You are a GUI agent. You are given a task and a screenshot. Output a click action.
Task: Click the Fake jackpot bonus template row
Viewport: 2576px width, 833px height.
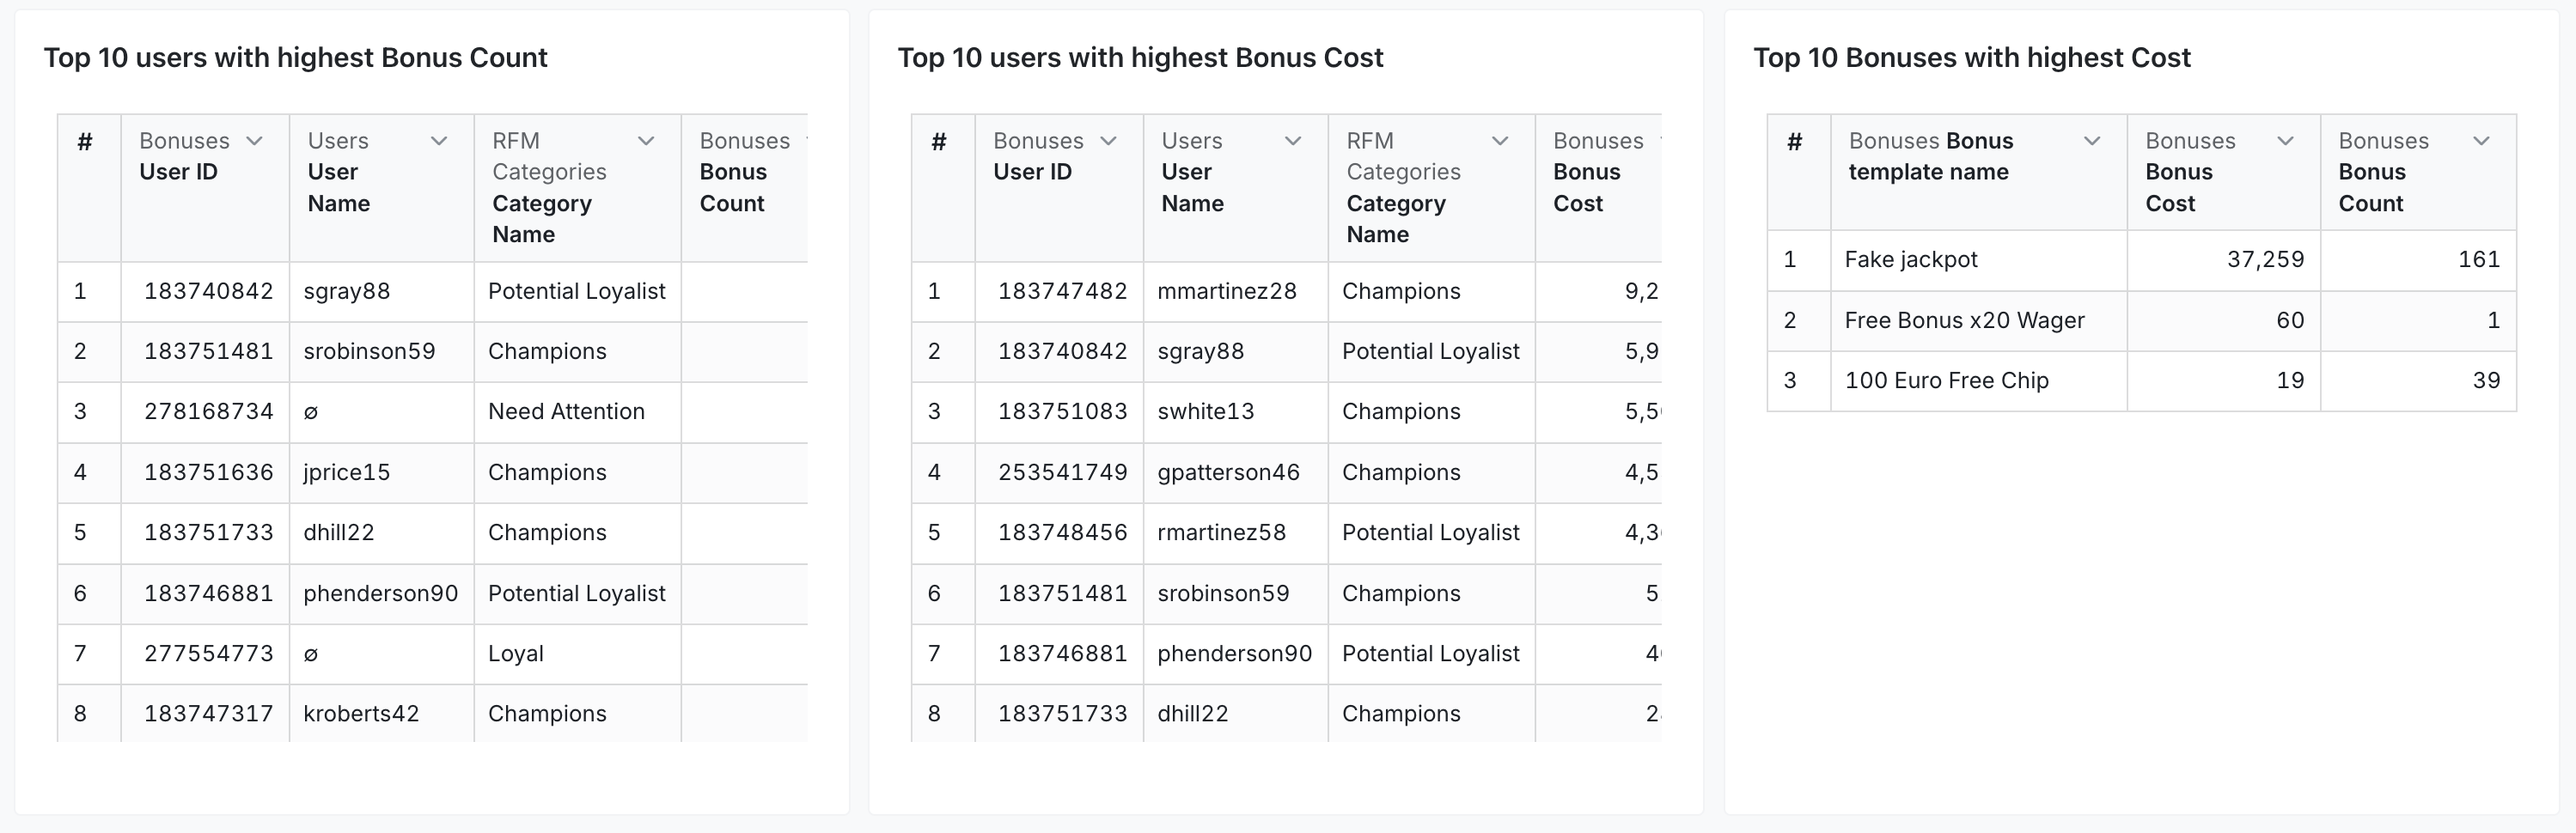[1910, 260]
